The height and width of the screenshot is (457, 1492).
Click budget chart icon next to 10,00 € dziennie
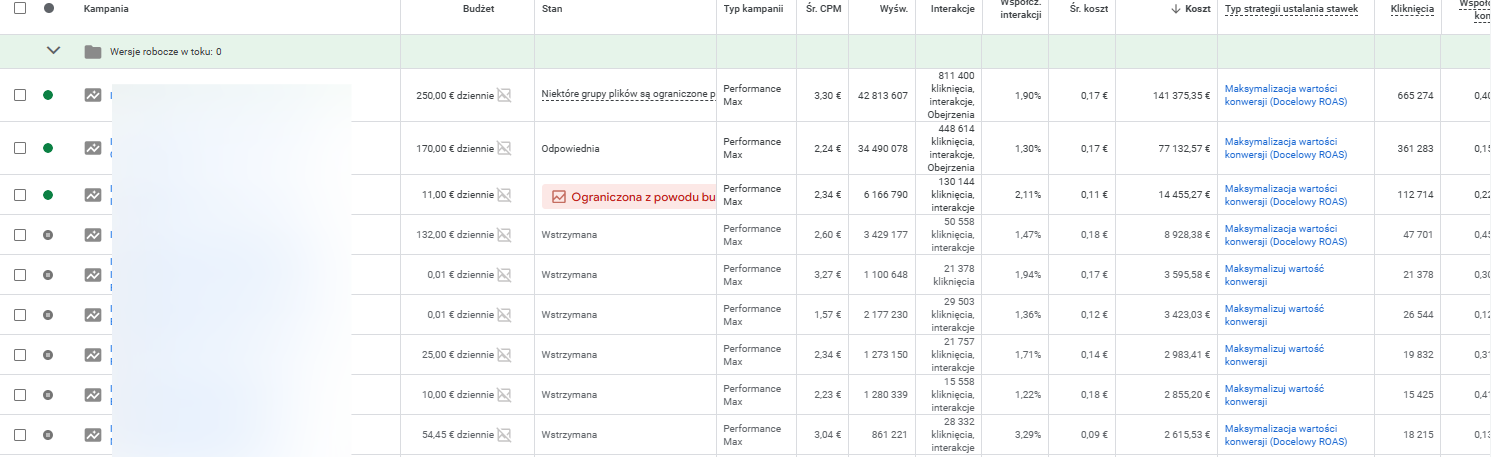pyautogui.click(x=505, y=395)
